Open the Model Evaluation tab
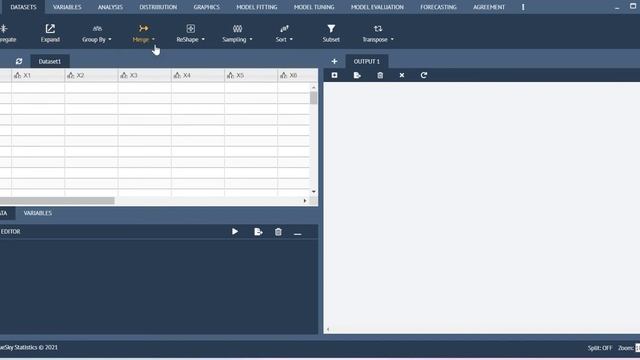This screenshot has height=360, width=640. click(377, 7)
